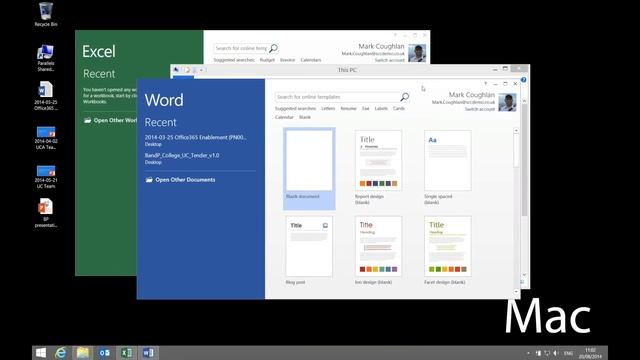Open File Explorer from the taskbar
This screenshot has width=640, height=360.
(83, 353)
